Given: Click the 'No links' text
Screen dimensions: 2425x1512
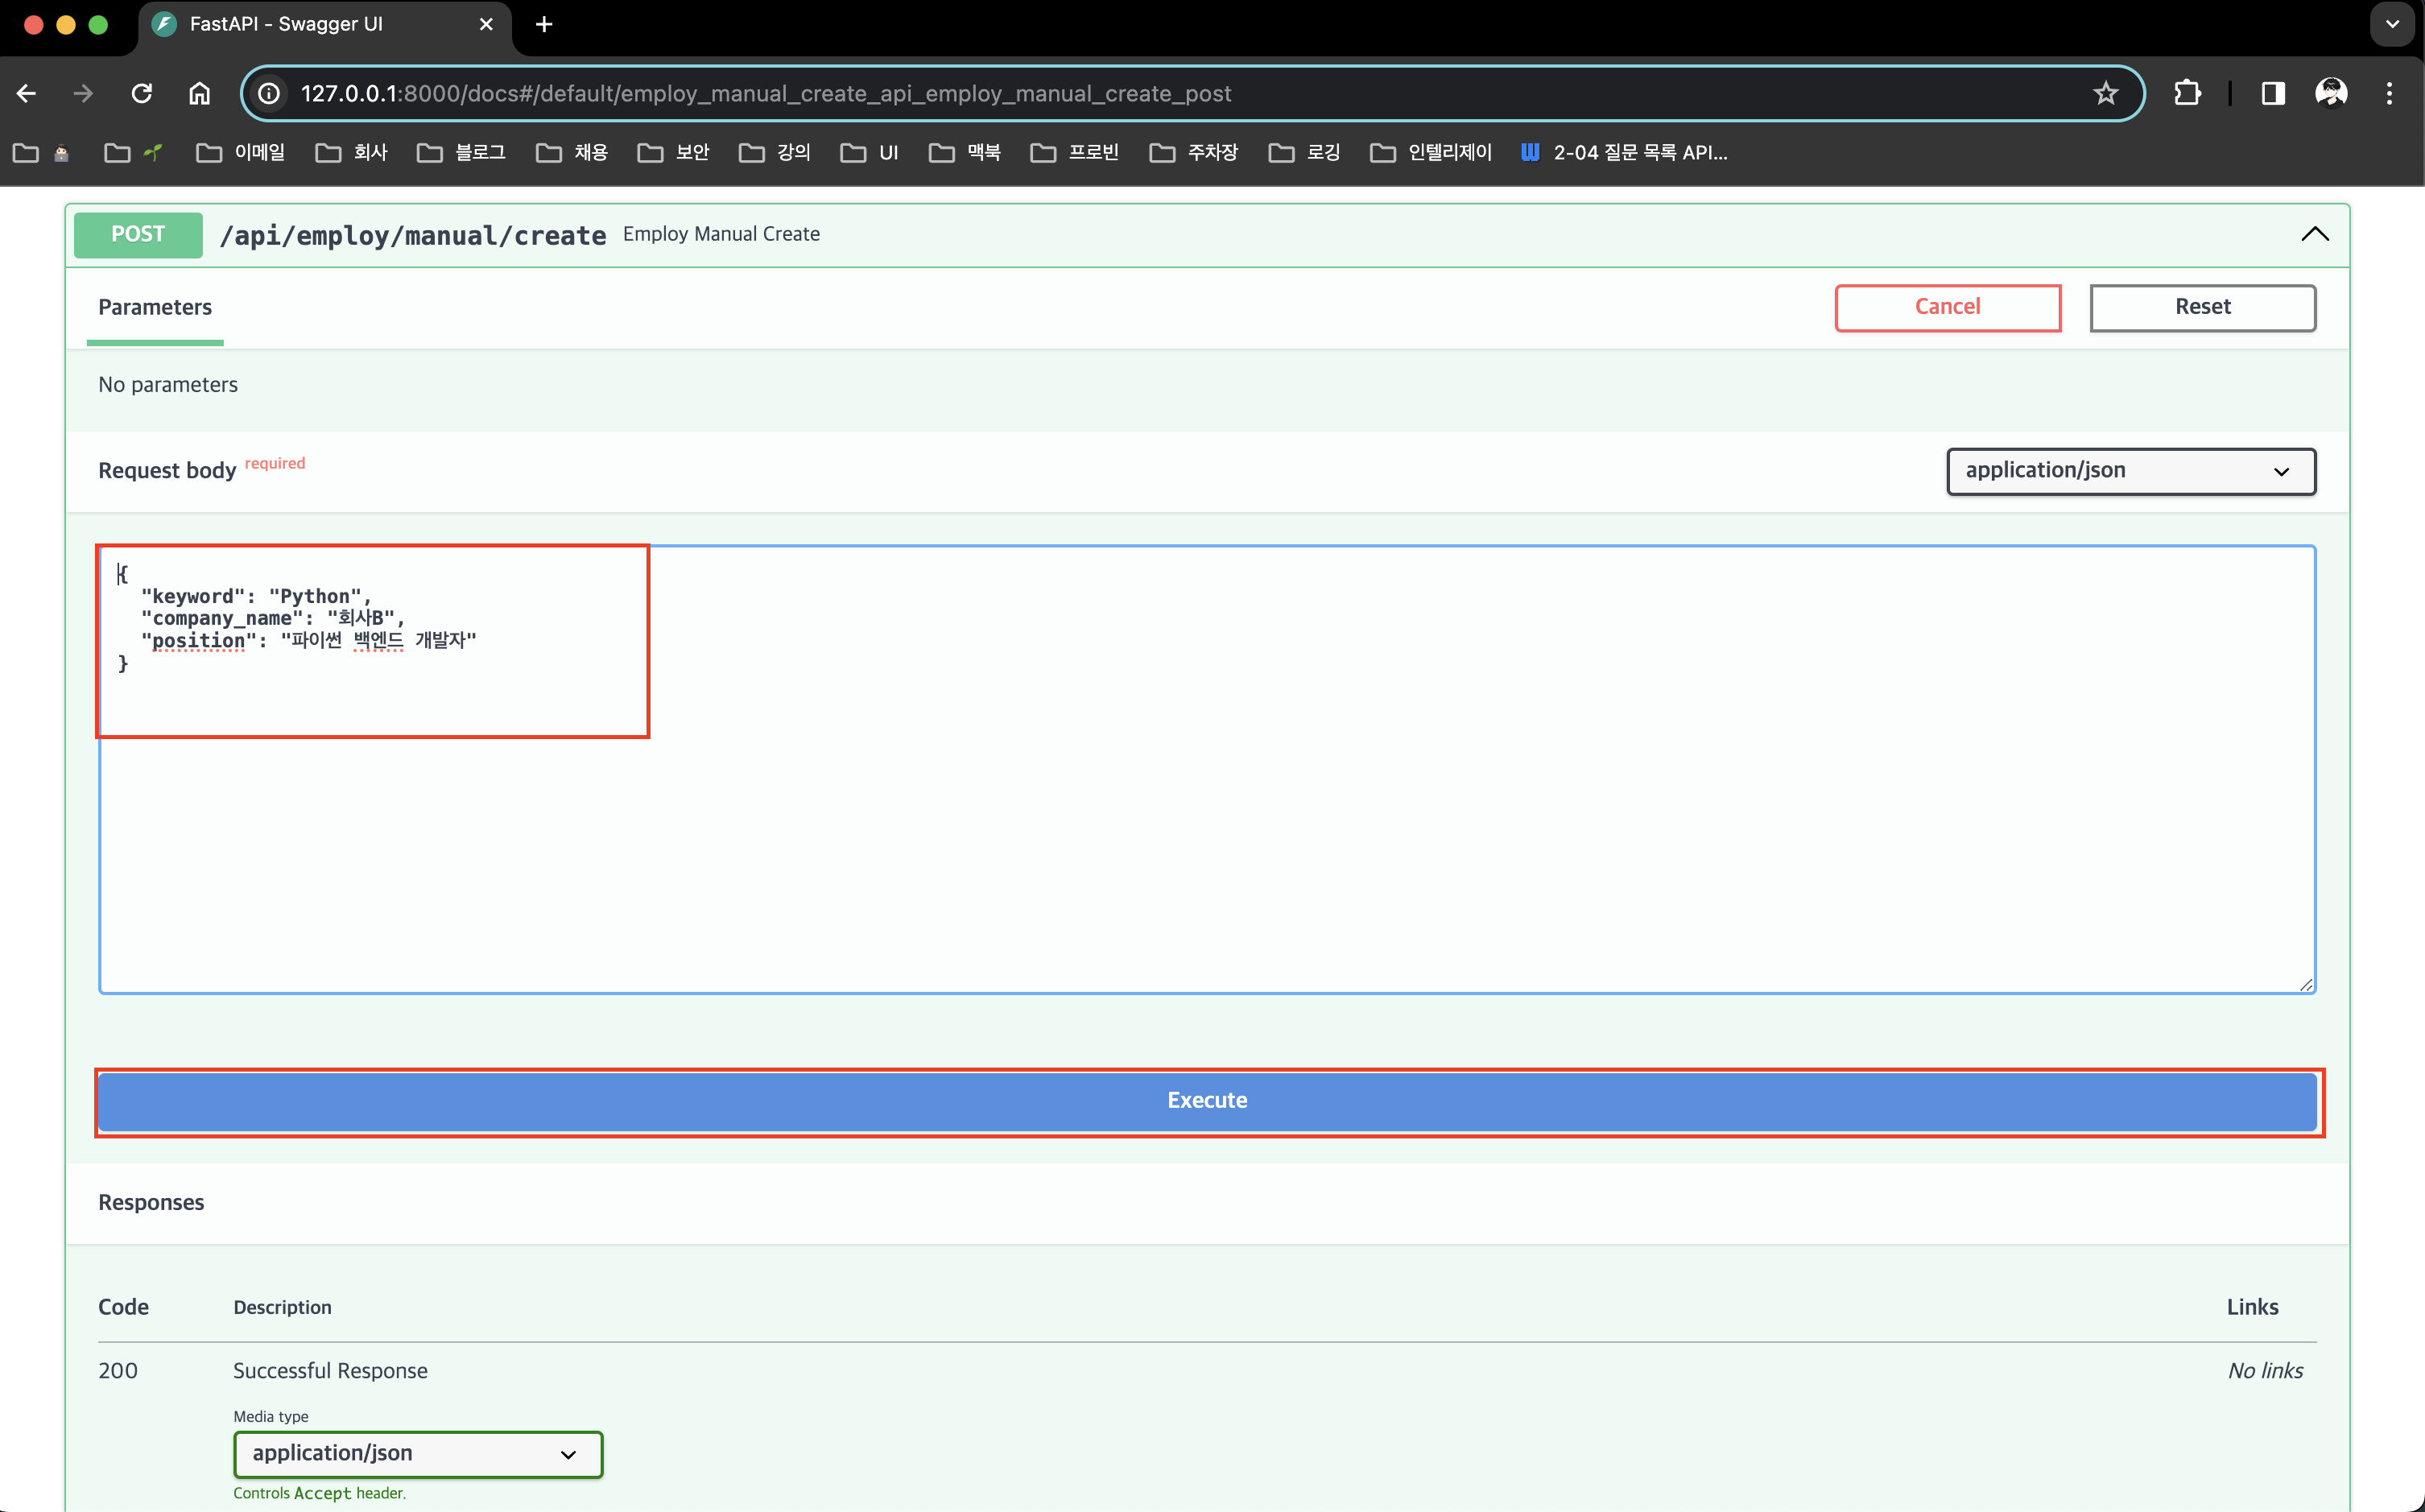Looking at the screenshot, I should pos(2265,1371).
